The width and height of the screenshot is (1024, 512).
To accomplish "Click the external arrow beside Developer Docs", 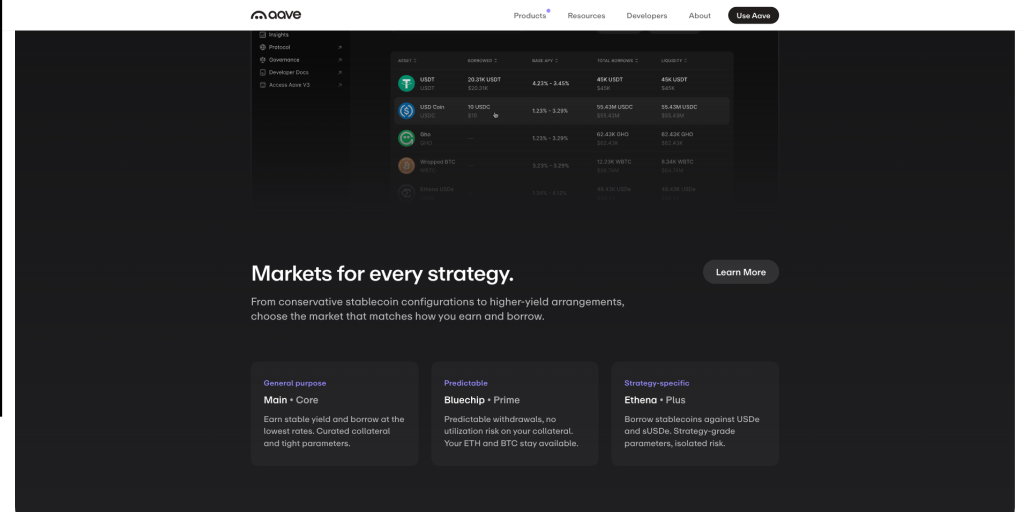I will [340, 72].
